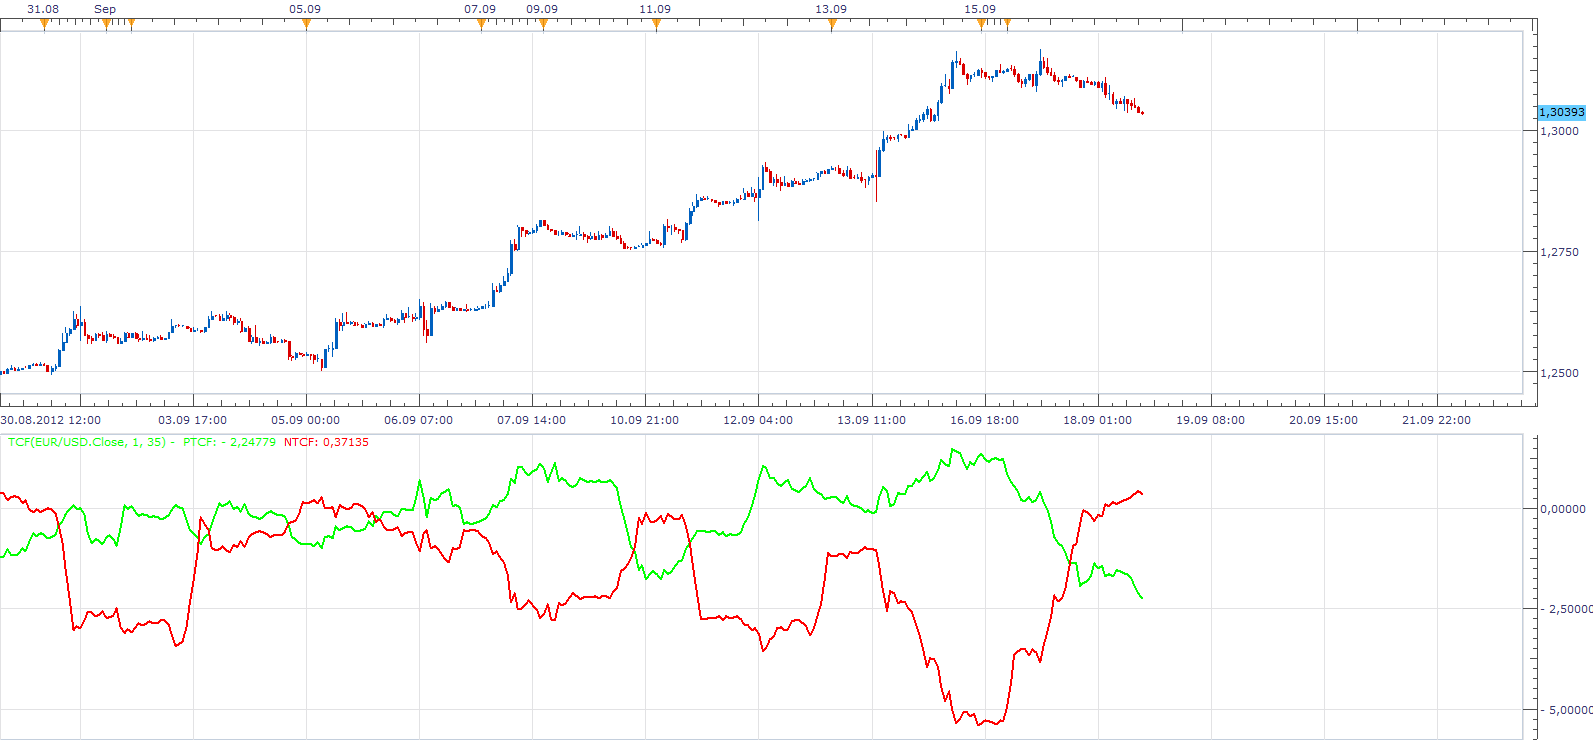Click the 13.09 11:00 time label
The image size is (1594, 740).
tap(872, 420)
